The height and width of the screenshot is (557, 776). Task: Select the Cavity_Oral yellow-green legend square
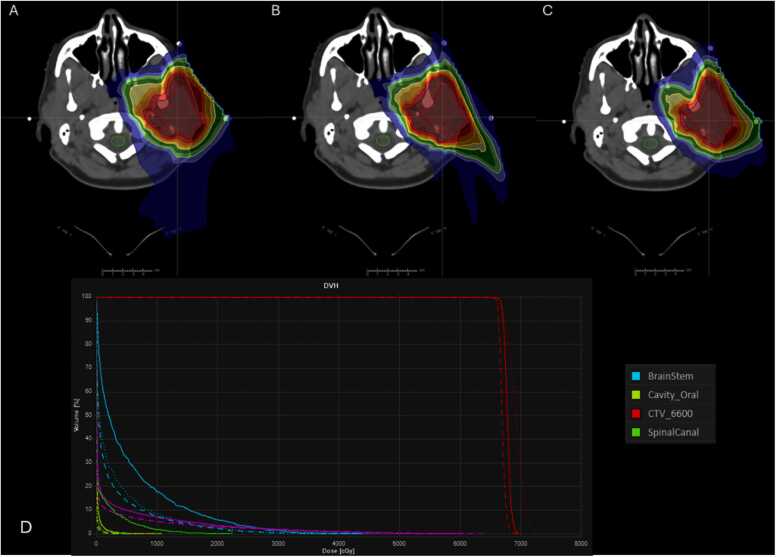636,392
